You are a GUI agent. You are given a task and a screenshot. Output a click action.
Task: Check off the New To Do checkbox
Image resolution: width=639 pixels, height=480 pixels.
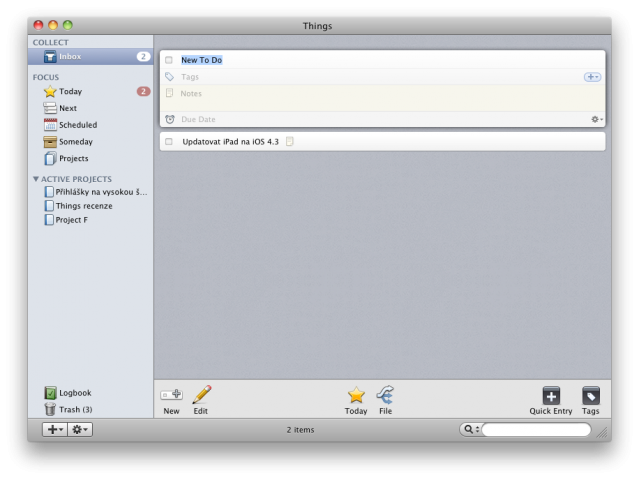169,60
